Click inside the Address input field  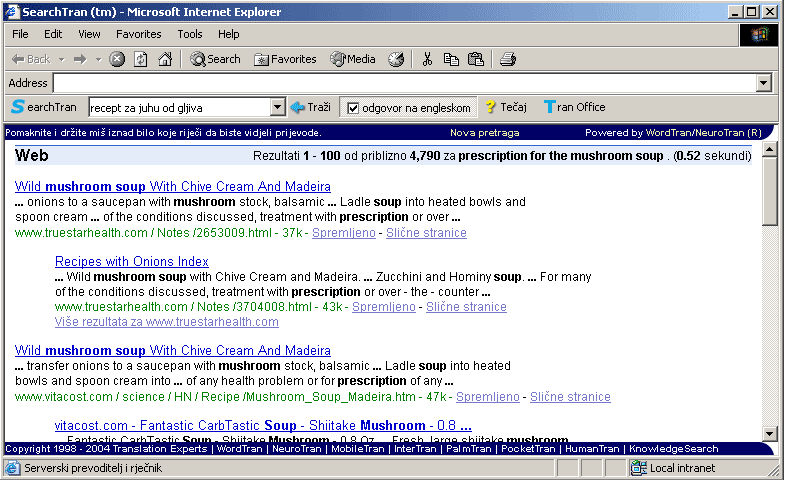(405, 83)
